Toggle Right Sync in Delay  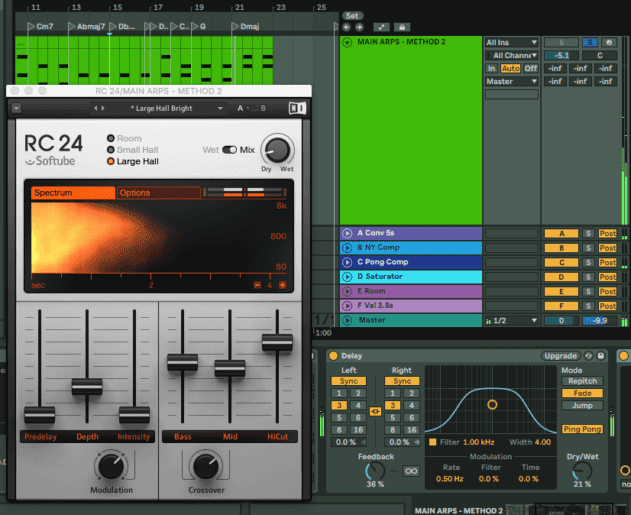pos(402,381)
